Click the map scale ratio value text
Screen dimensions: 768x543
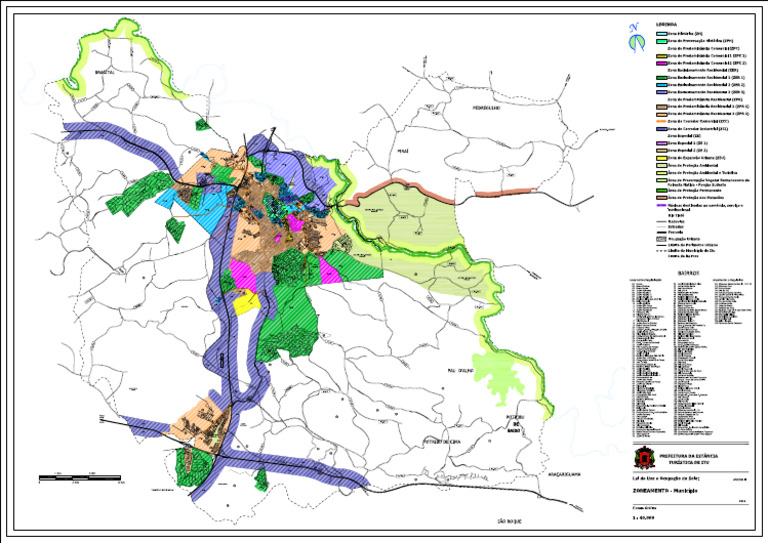(643, 517)
